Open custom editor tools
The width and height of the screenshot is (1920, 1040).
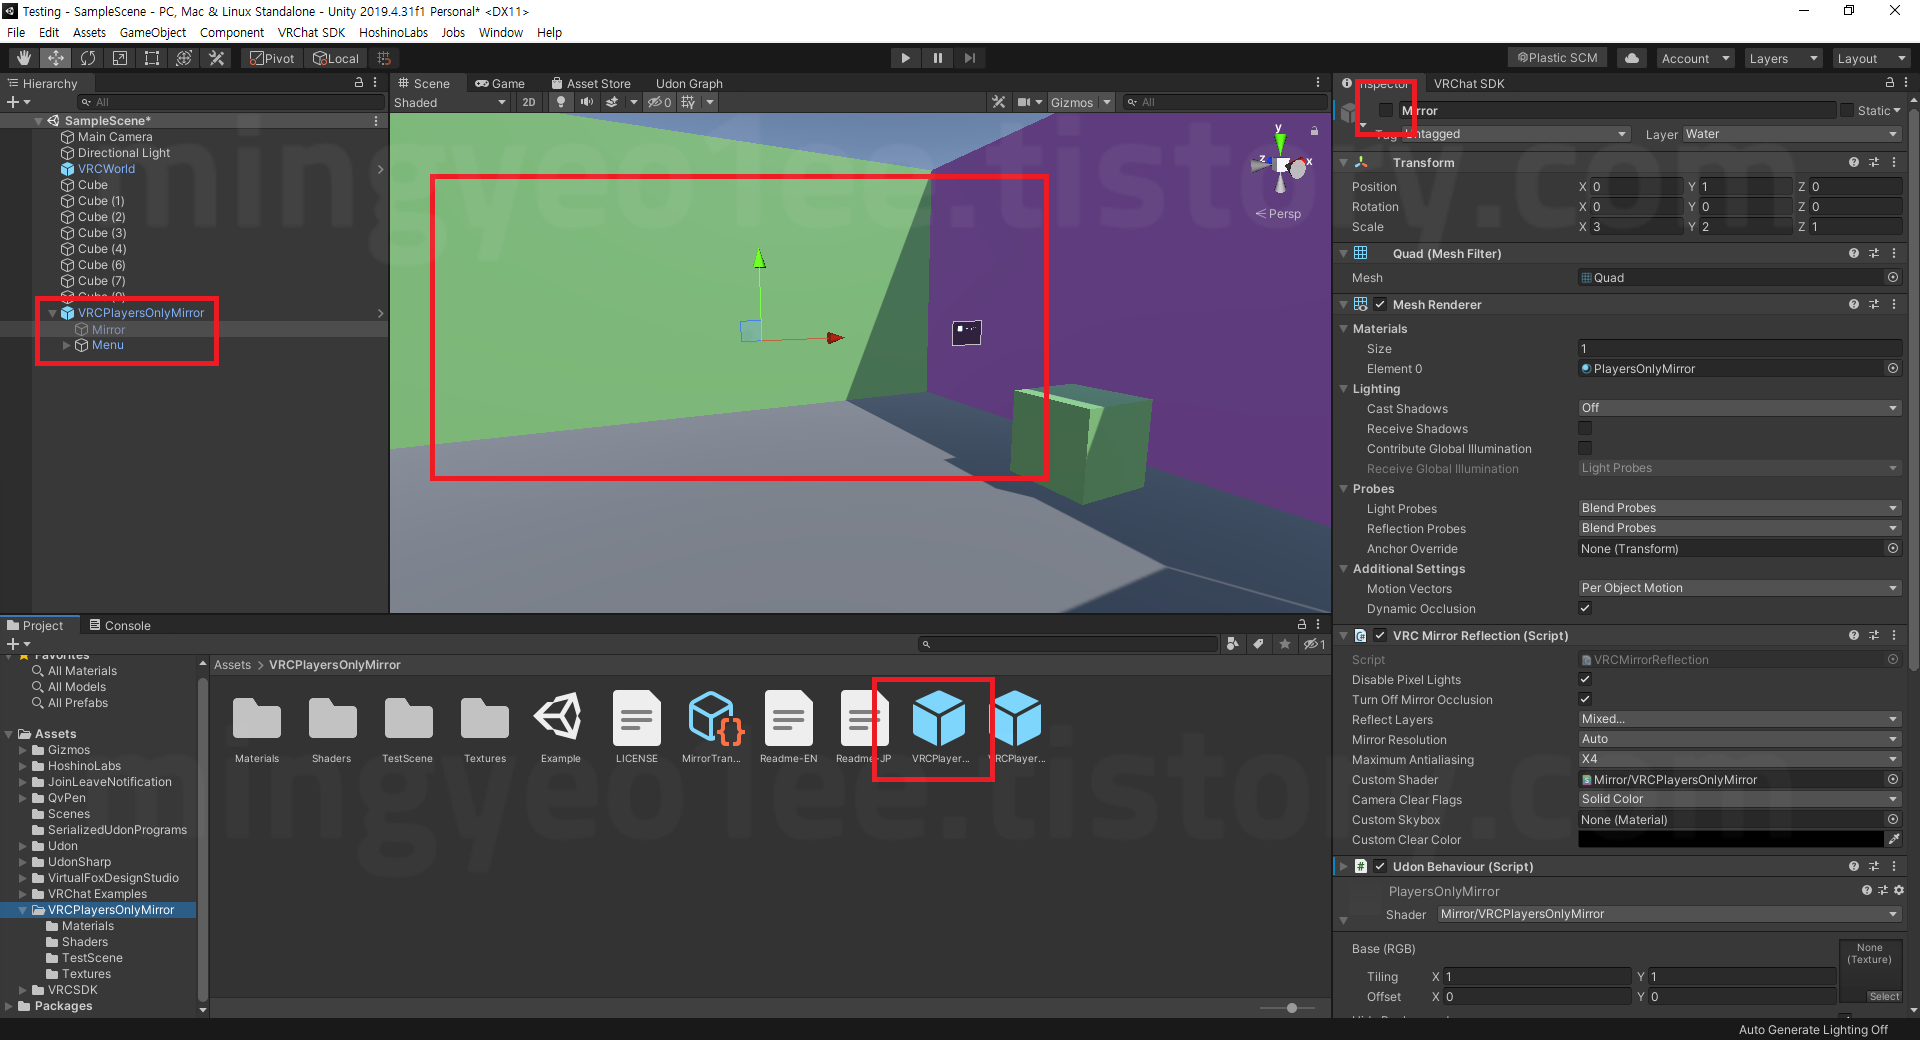tap(216, 58)
